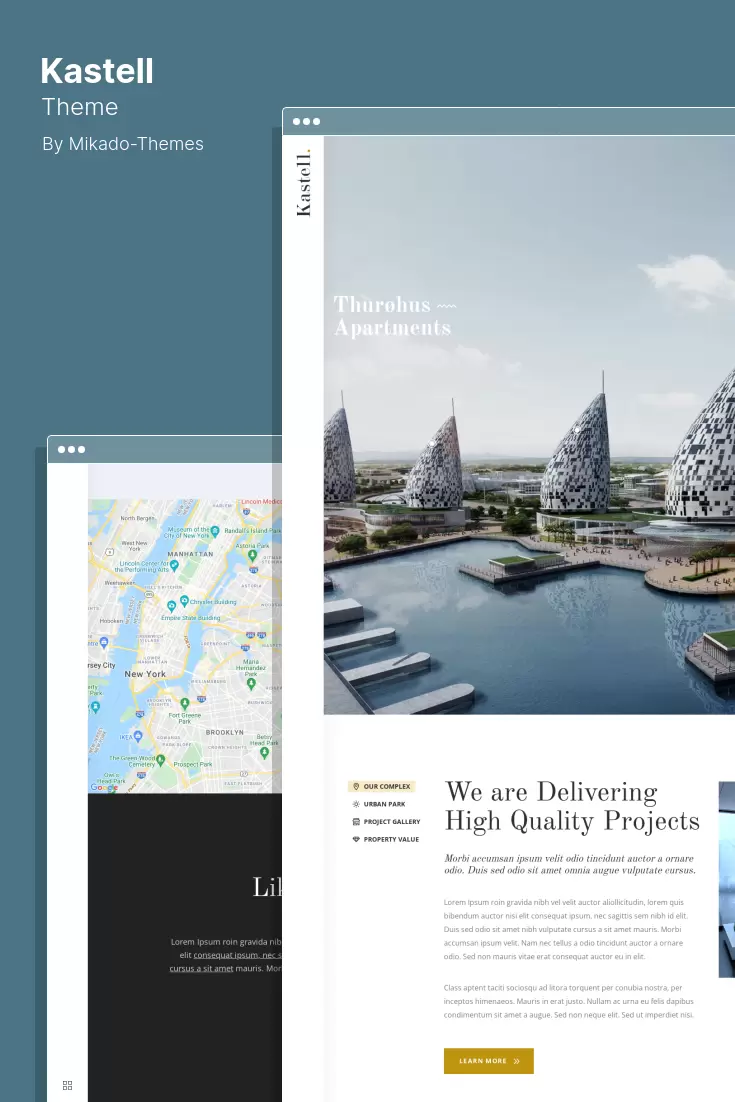The height and width of the screenshot is (1102, 735).
Task: Select the Urban Park tab
Action: 379,804
